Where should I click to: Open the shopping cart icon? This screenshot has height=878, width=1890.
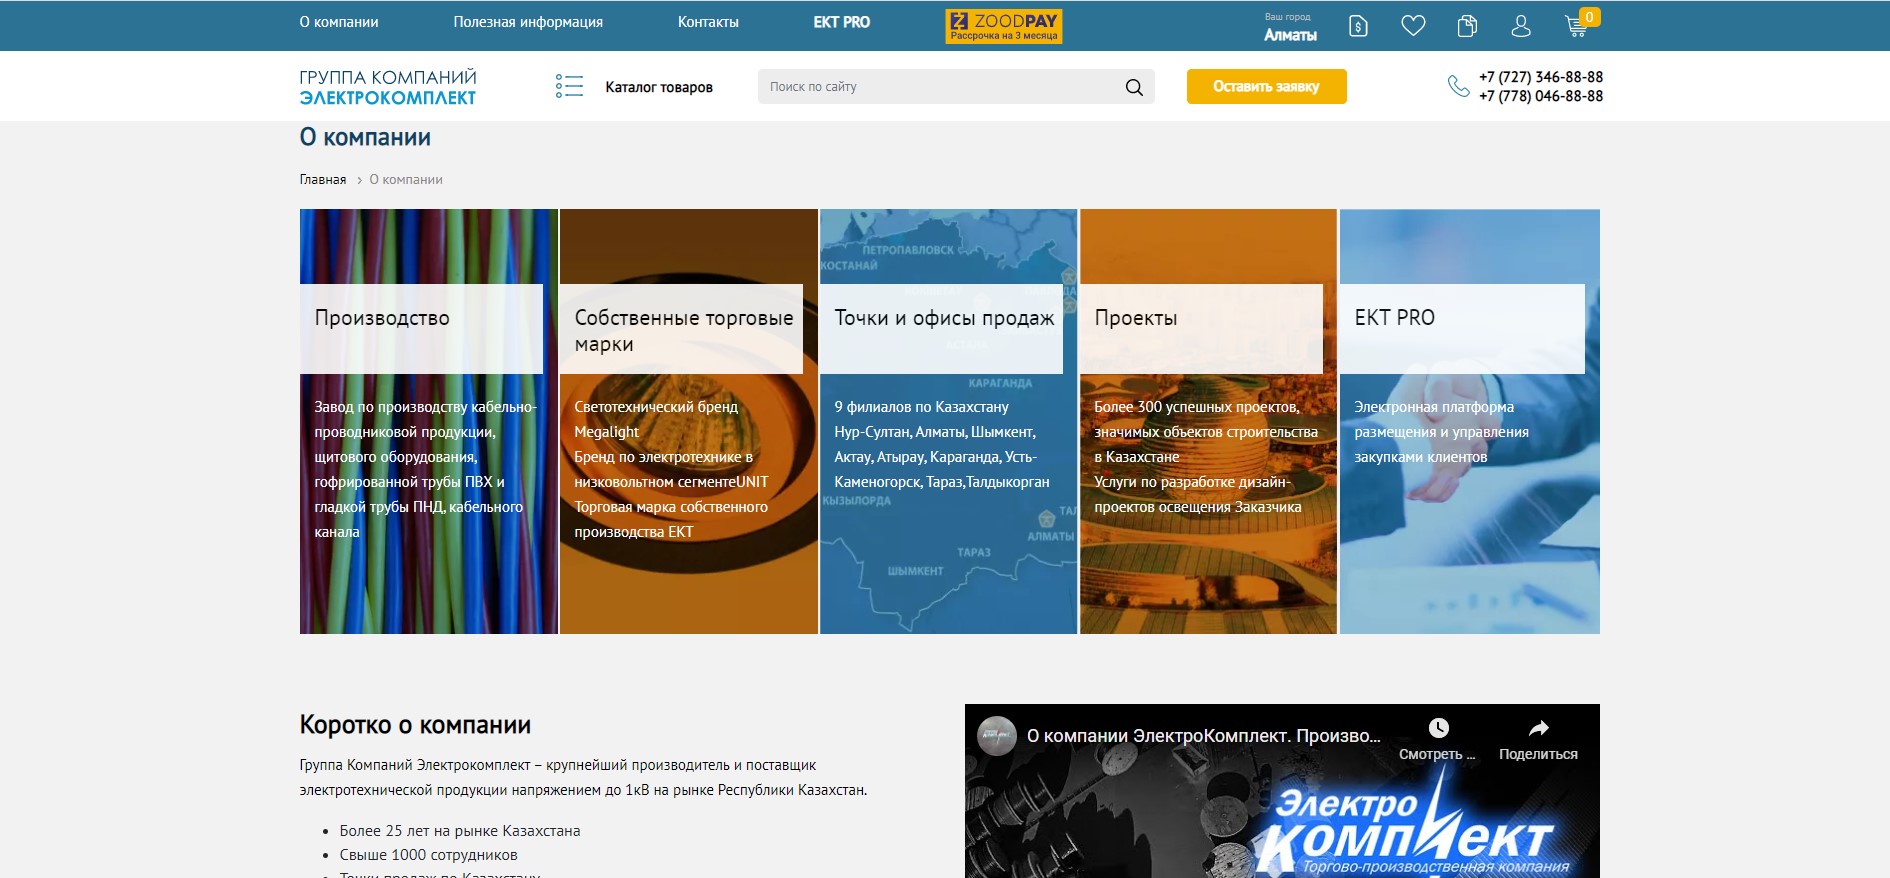coord(1576,27)
